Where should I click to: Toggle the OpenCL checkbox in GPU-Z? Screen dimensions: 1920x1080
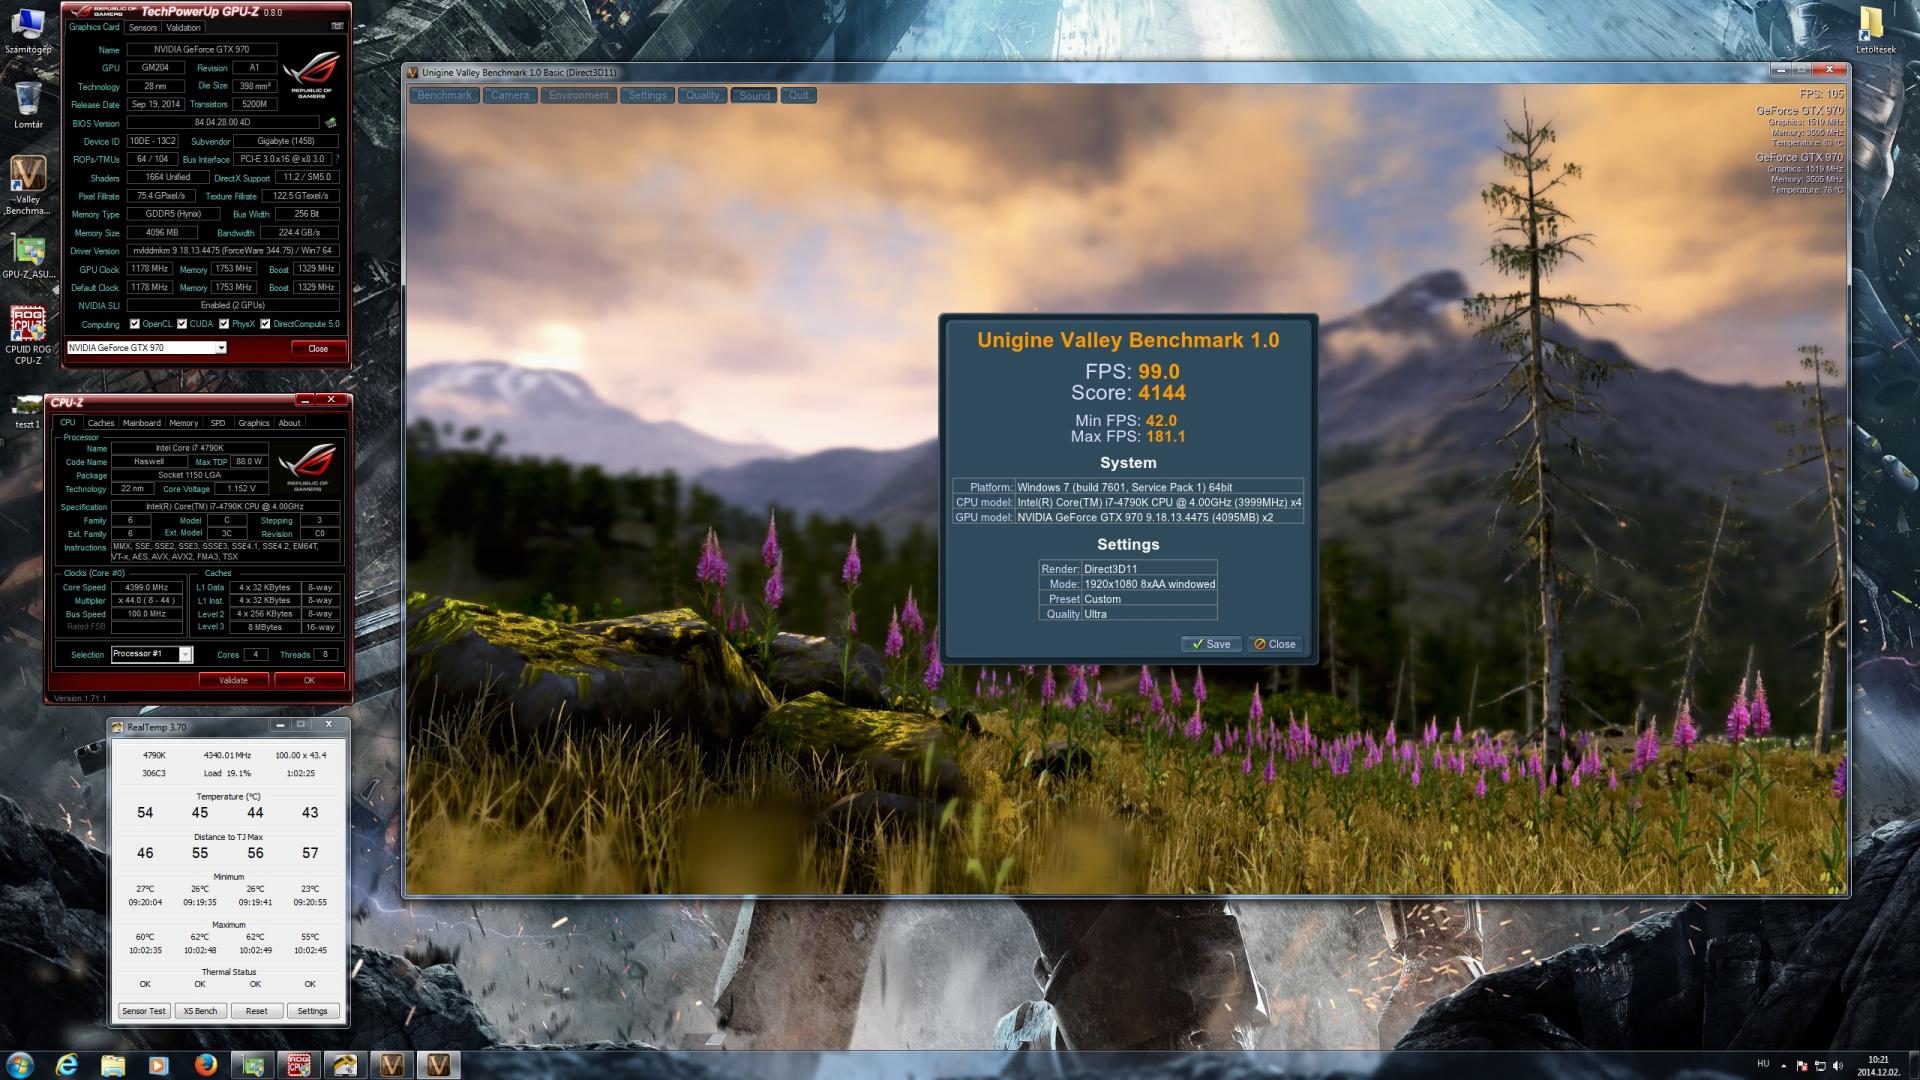(x=135, y=324)
